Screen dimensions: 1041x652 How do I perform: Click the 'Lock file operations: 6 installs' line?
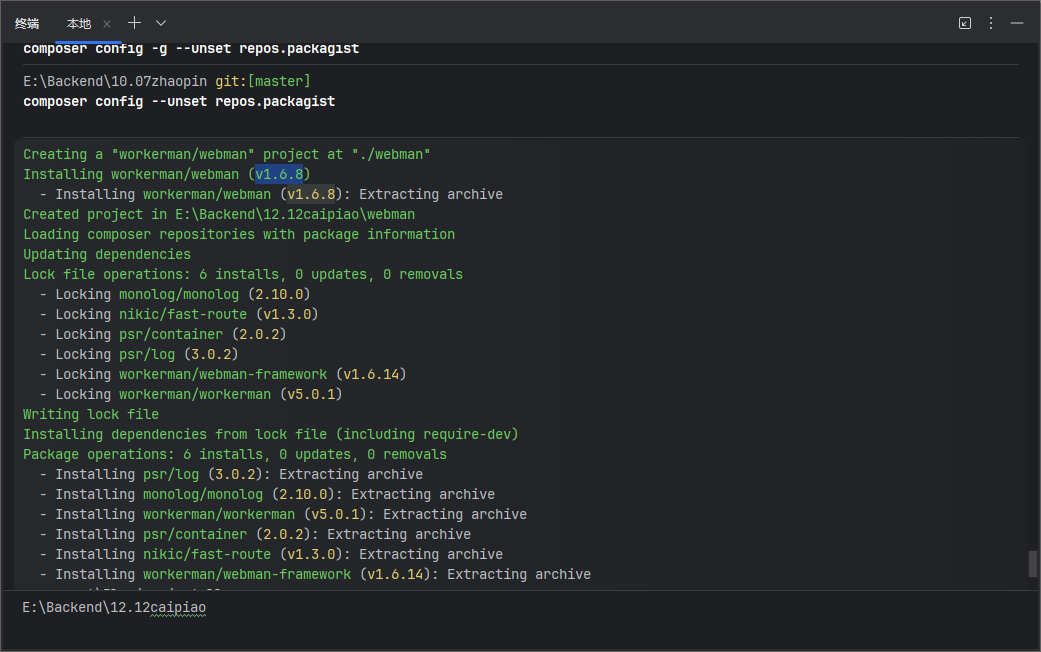[x=243, y=274]
